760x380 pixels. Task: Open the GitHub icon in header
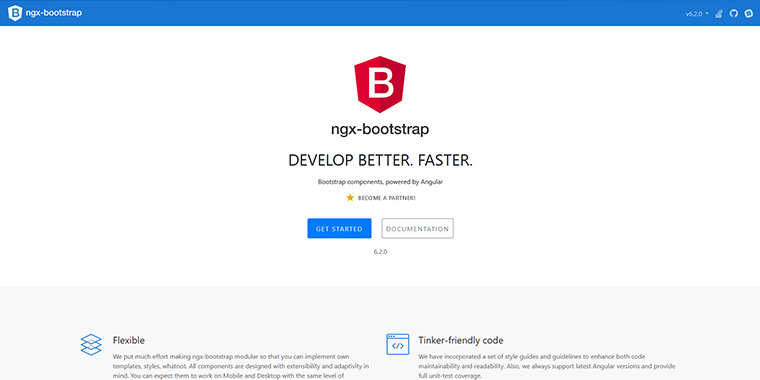click(734, 14)
